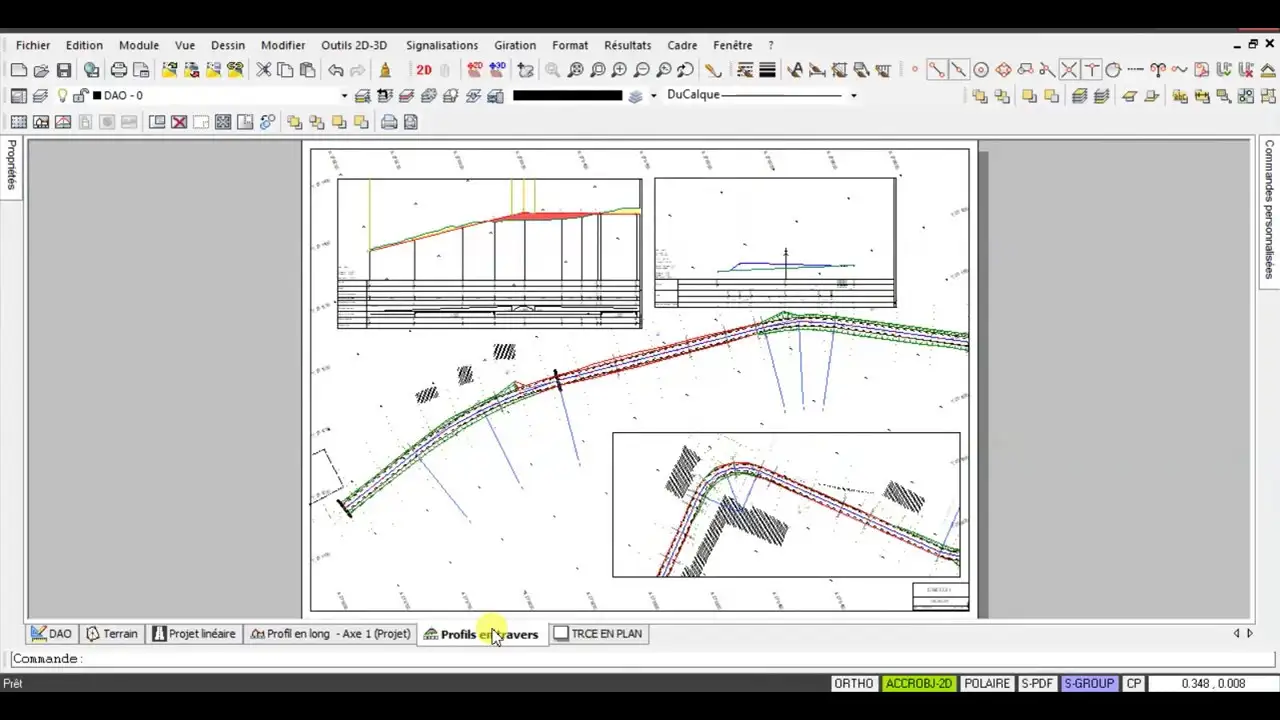Click the Save floppy disk icon
1280x720 pixels.
pyautogui.click(x=64, y=70)
